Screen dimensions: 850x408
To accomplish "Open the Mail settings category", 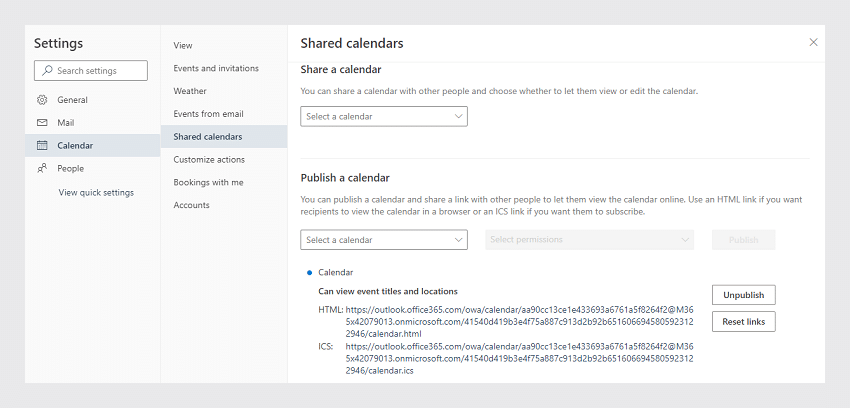I will [92, 122].
